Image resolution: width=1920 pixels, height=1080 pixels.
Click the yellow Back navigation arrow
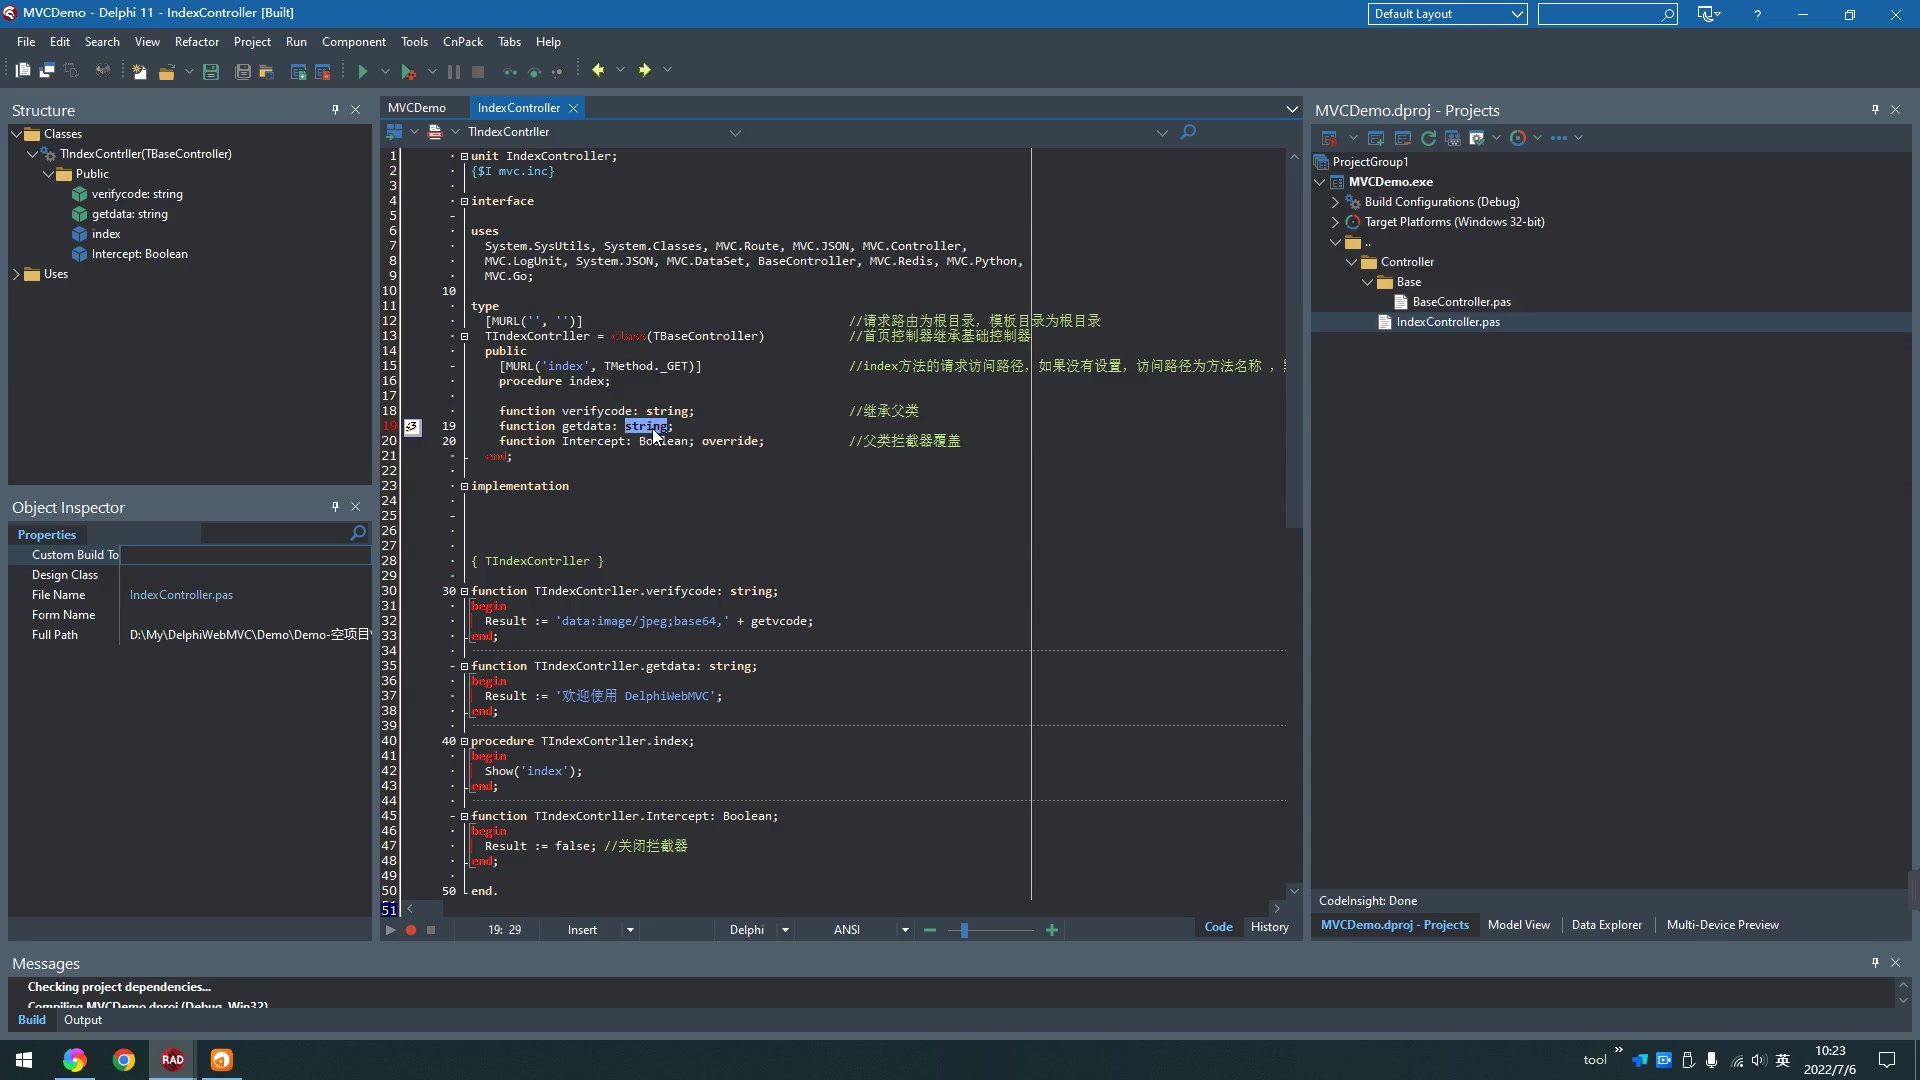point(598,70)
